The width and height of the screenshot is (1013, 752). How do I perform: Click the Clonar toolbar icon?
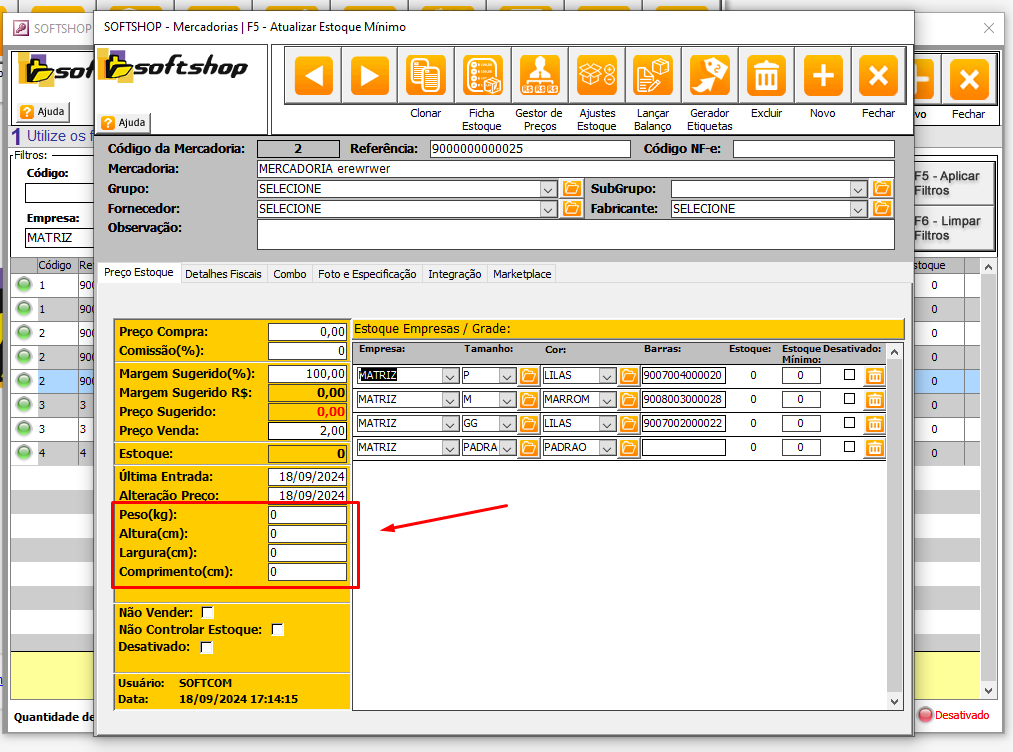coord(426,76)
